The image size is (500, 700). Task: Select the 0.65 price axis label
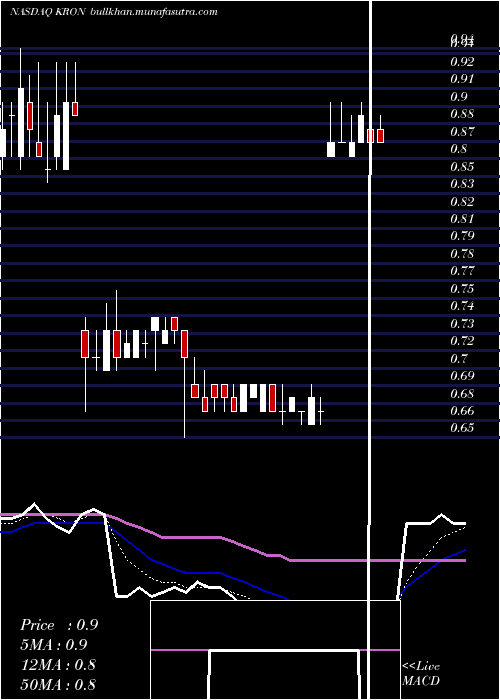click(462, 428)
